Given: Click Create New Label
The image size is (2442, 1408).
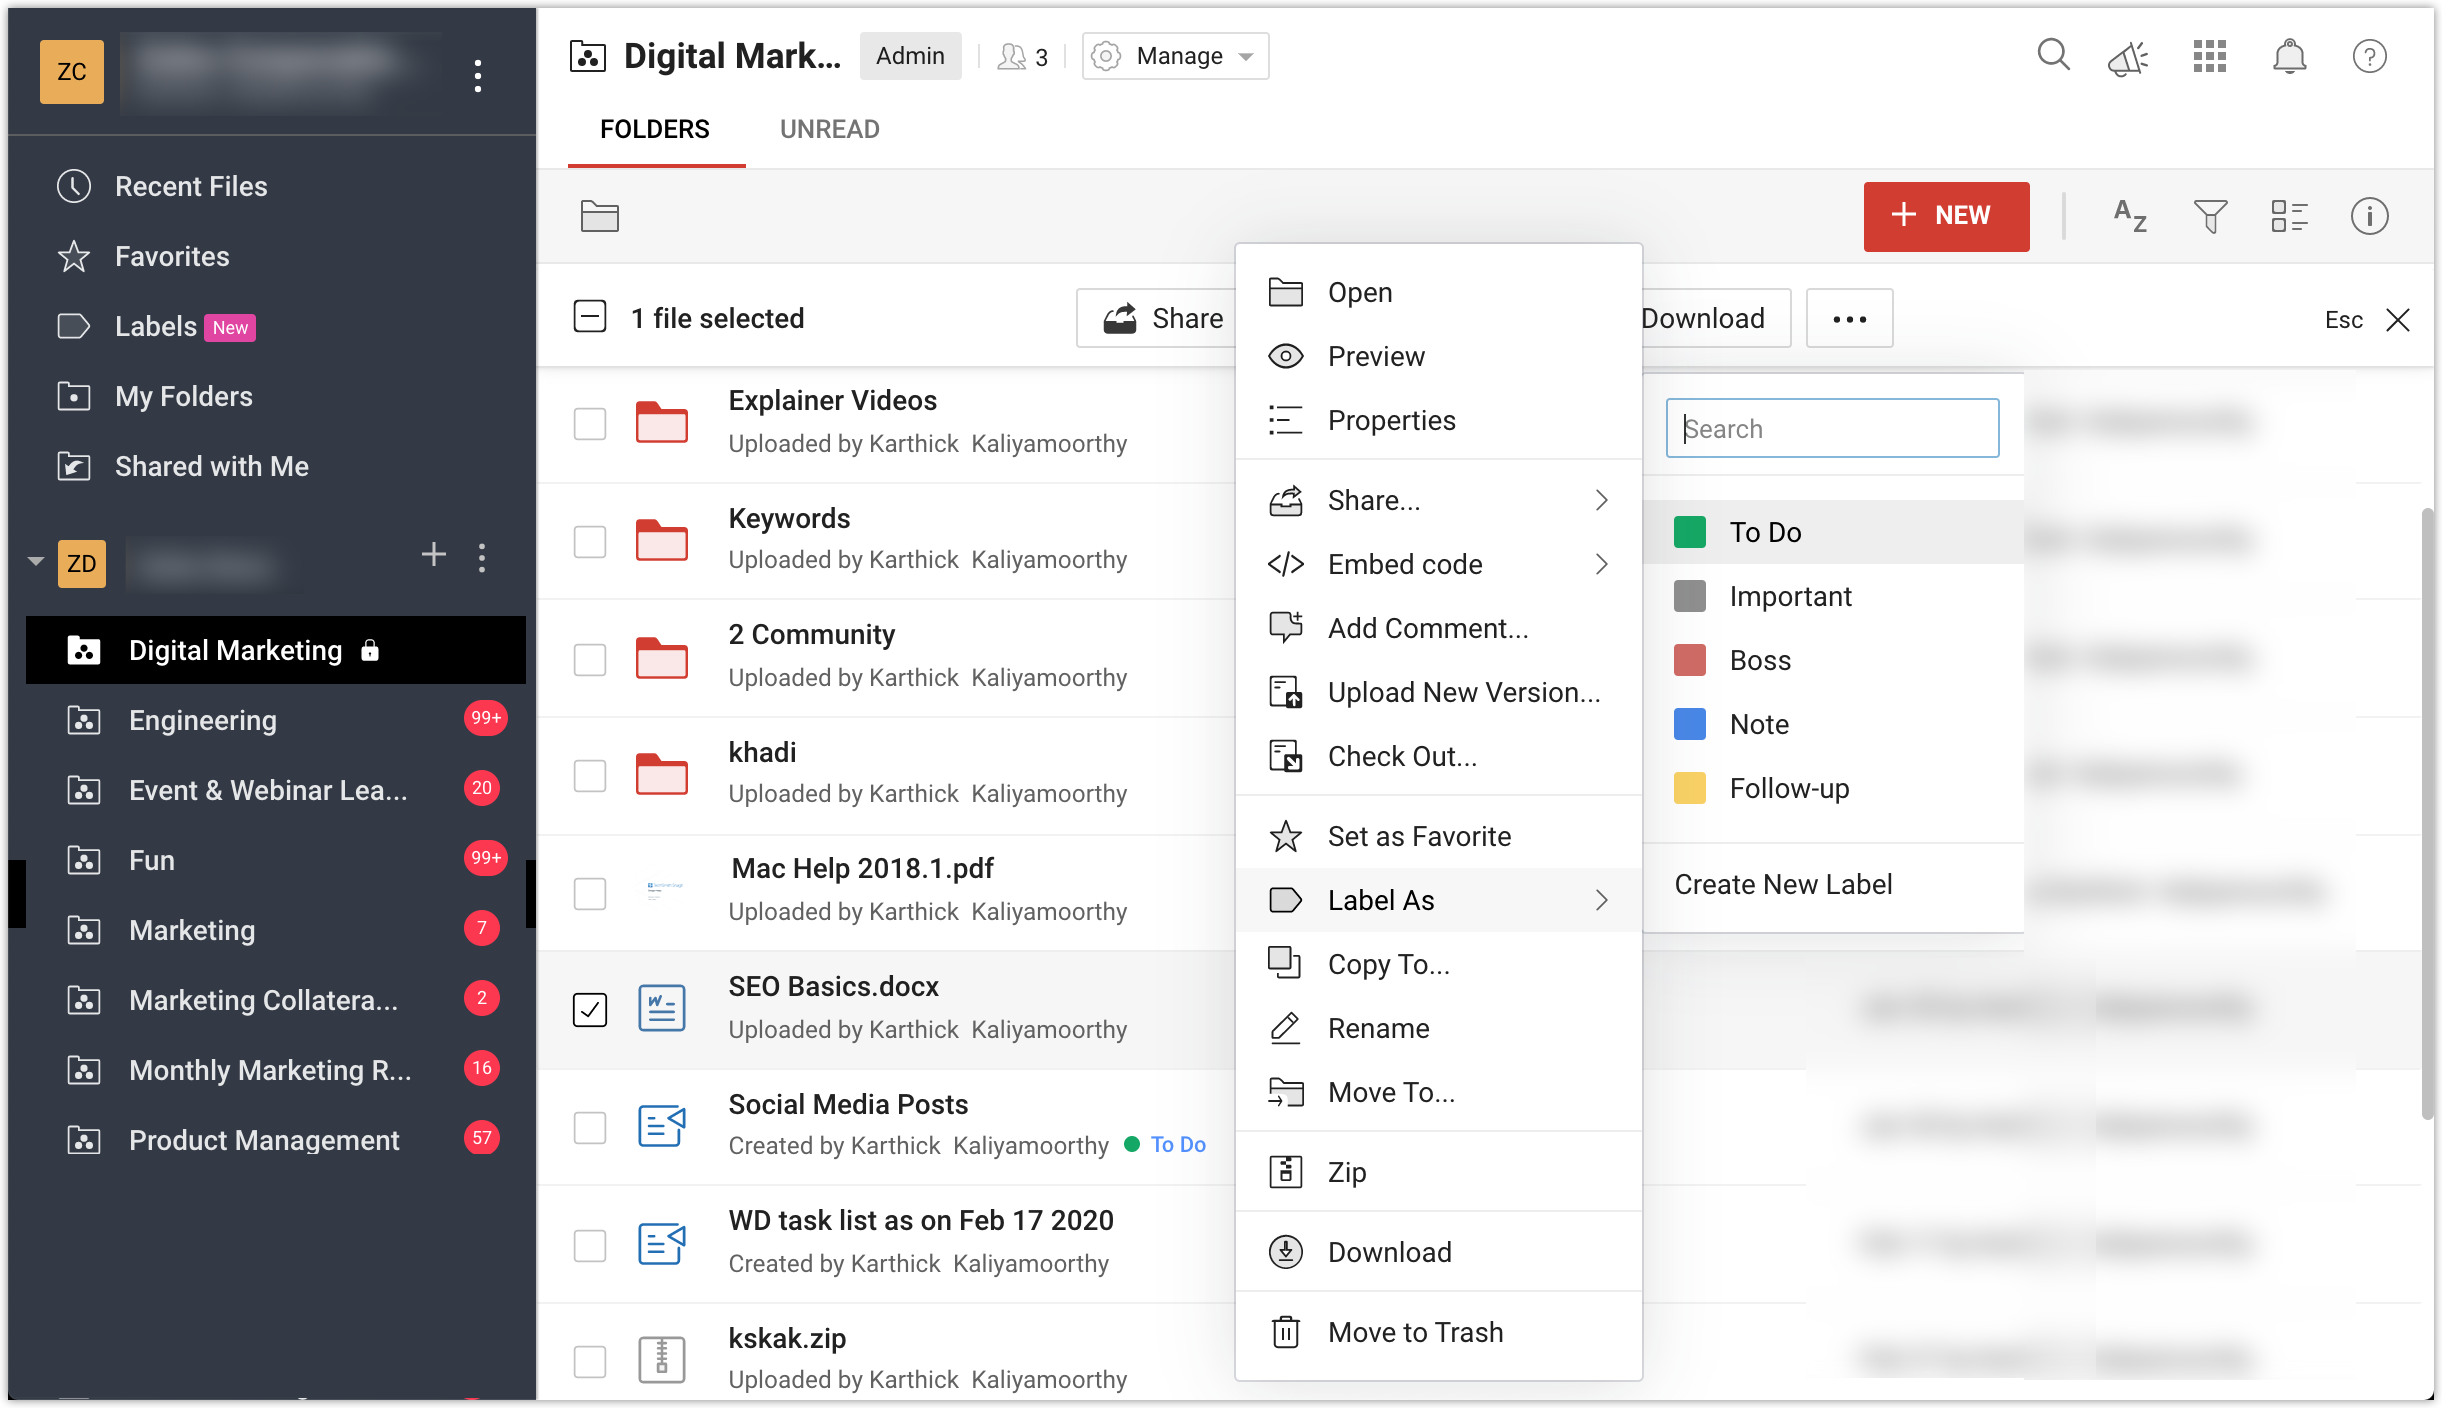Looking at the screenshot, I should tap(1783, 884).
